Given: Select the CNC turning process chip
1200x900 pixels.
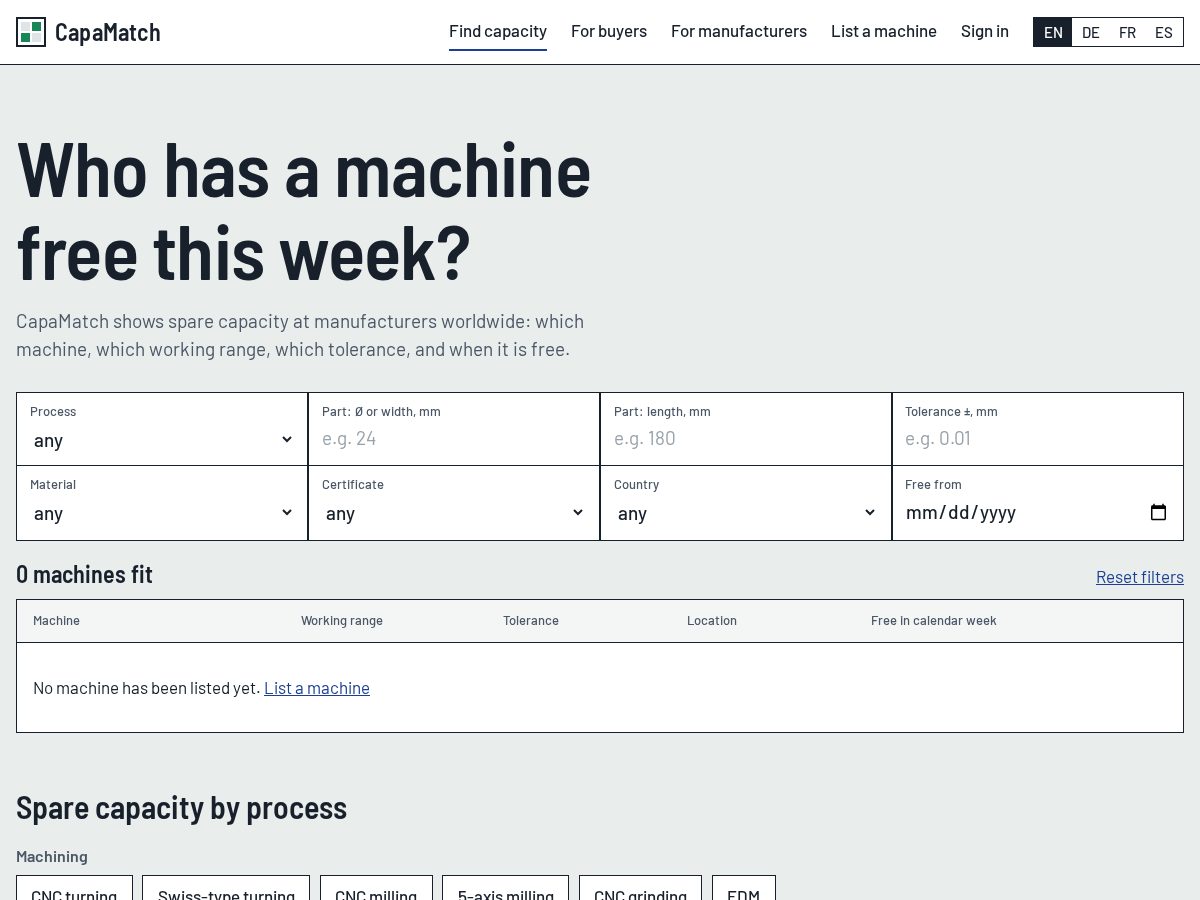Looking at the screenshot, I should pyautogui.click(x=74, y=888).
